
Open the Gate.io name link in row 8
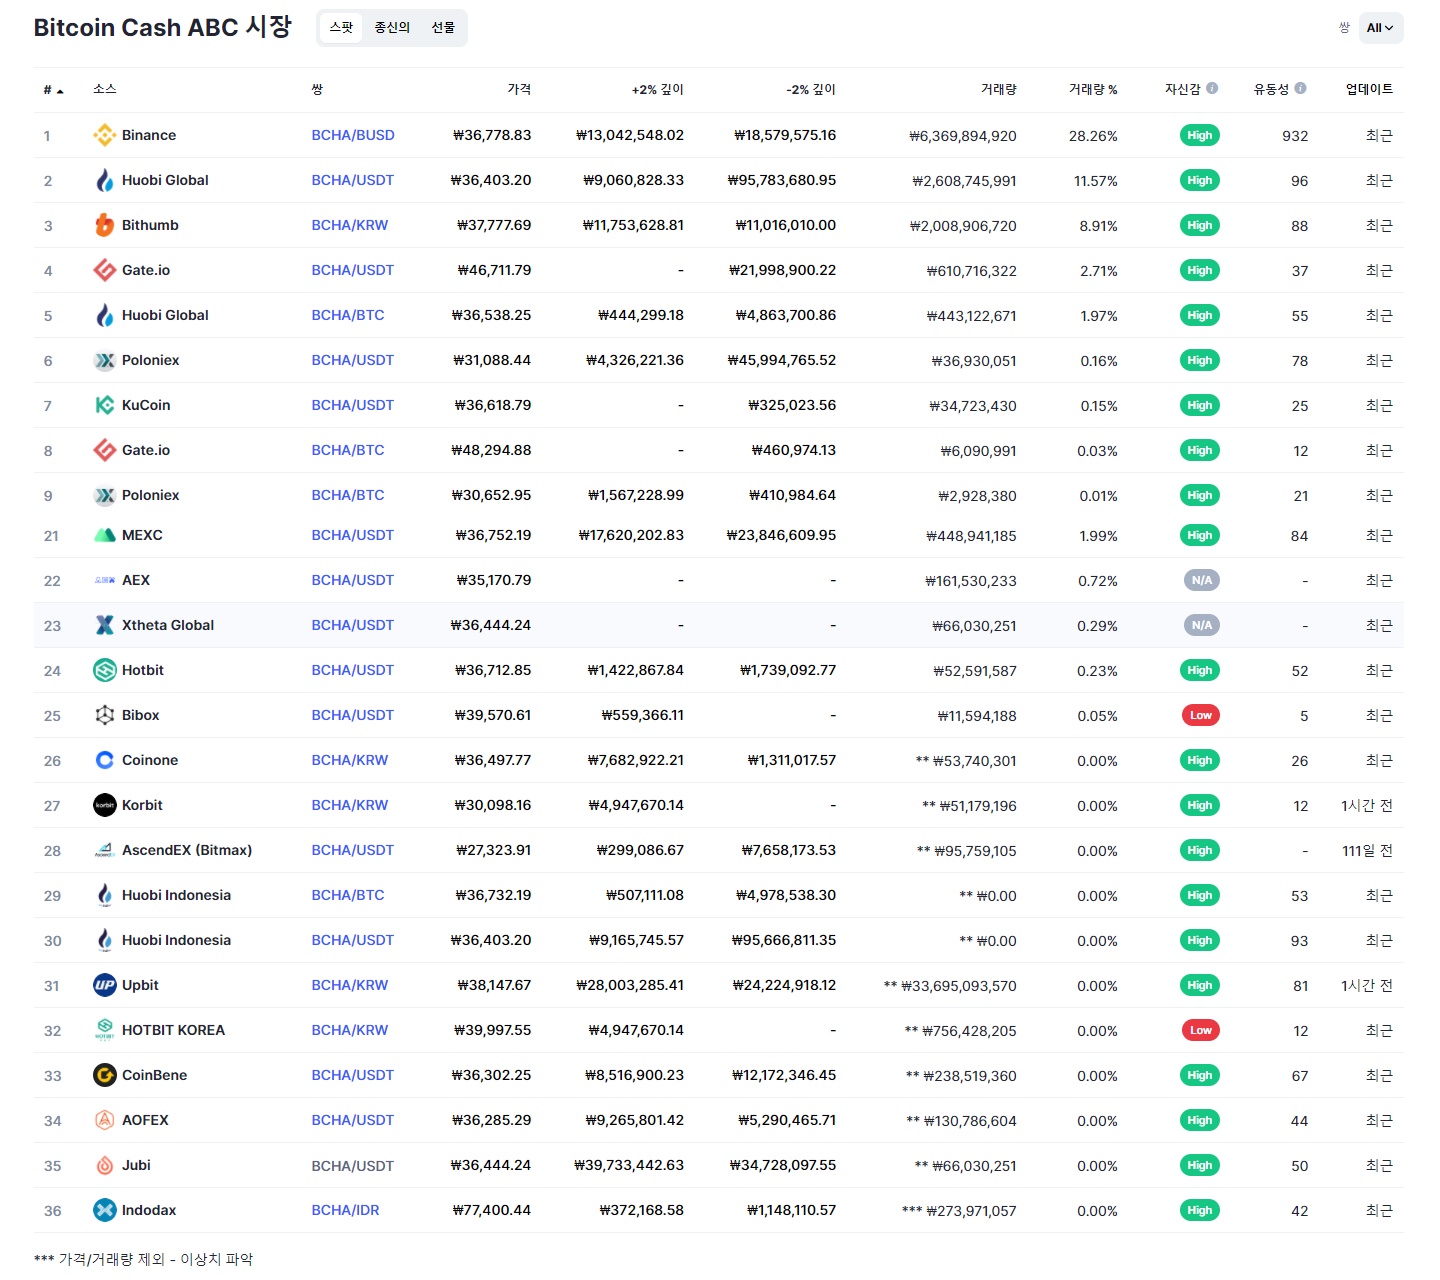click(x=146, y=450)
